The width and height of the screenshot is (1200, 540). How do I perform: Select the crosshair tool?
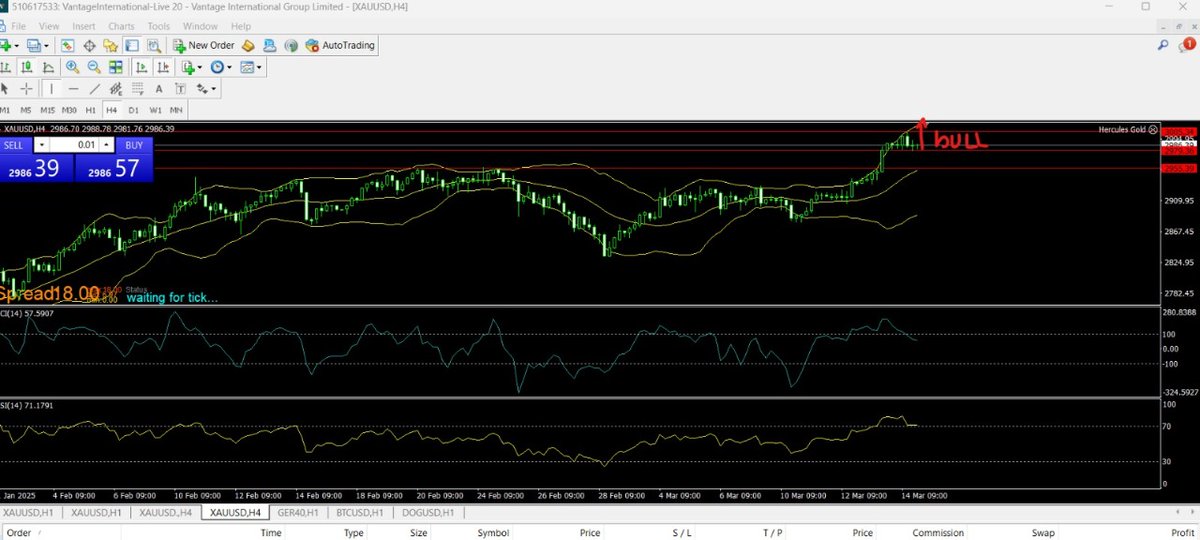pos(27,89)
